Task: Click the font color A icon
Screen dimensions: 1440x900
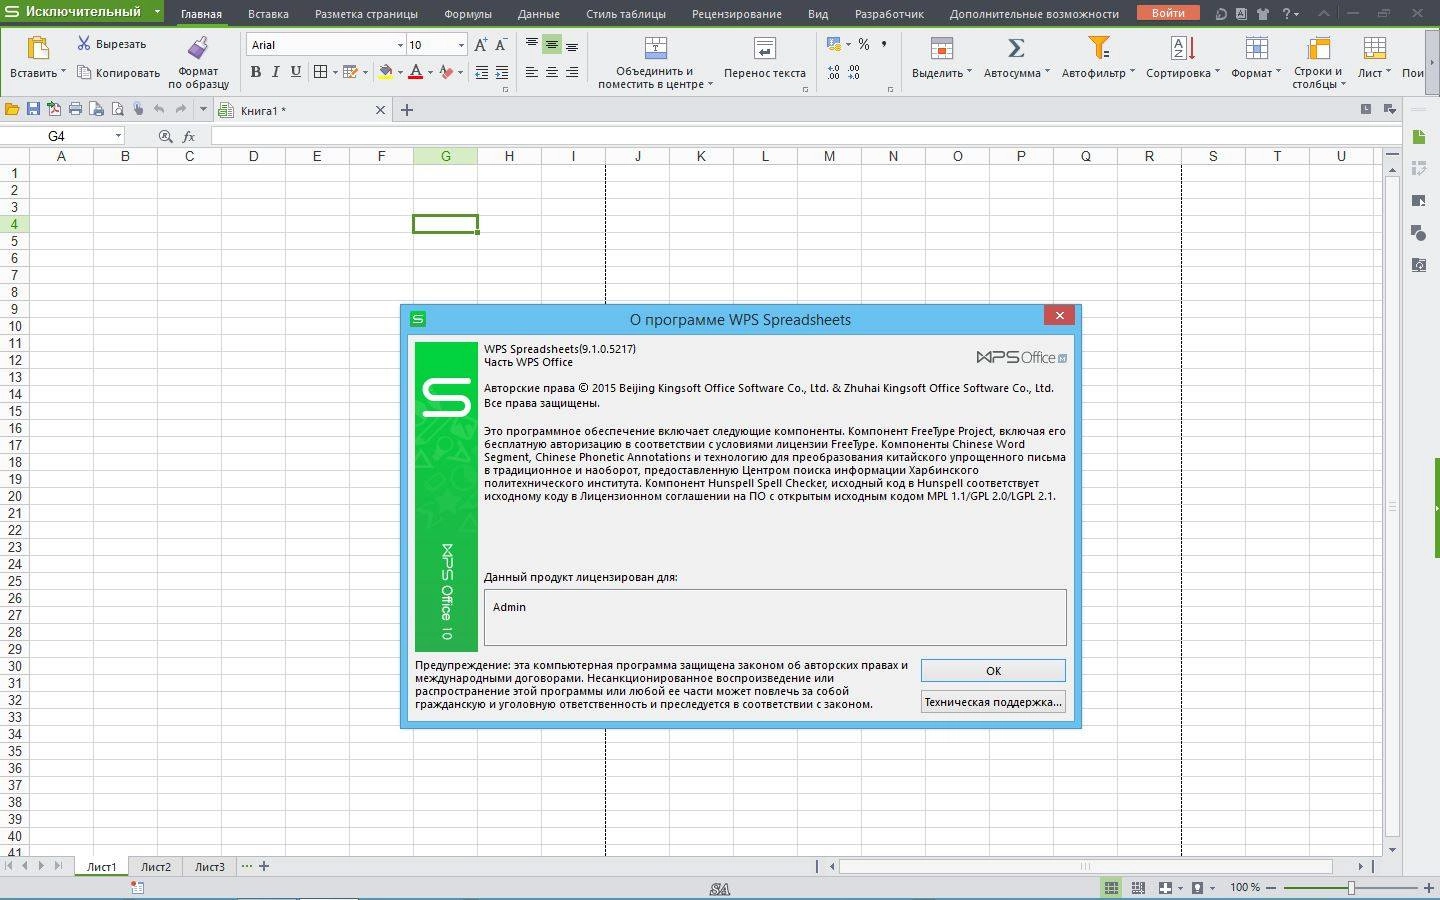Action: (416, 72)
